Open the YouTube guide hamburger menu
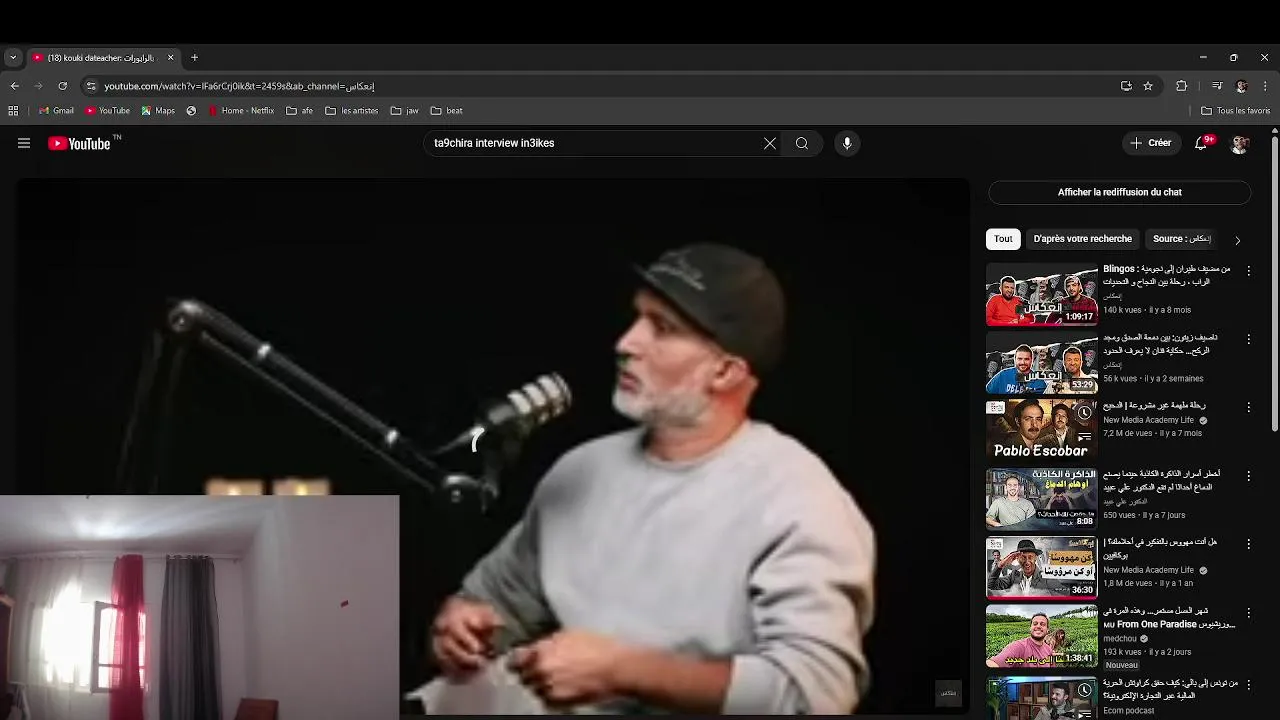 tap(24, 143)
